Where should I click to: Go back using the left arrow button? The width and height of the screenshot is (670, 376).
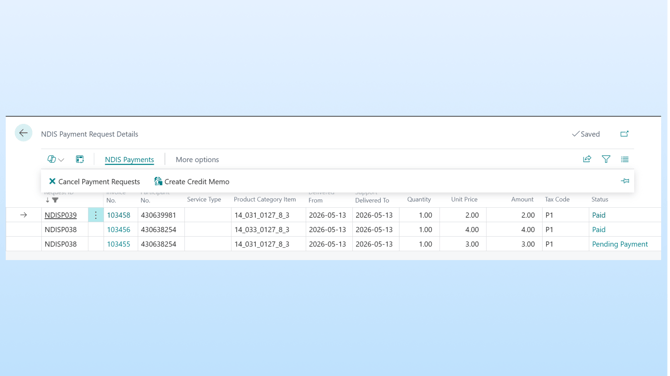tap(24, 133)
